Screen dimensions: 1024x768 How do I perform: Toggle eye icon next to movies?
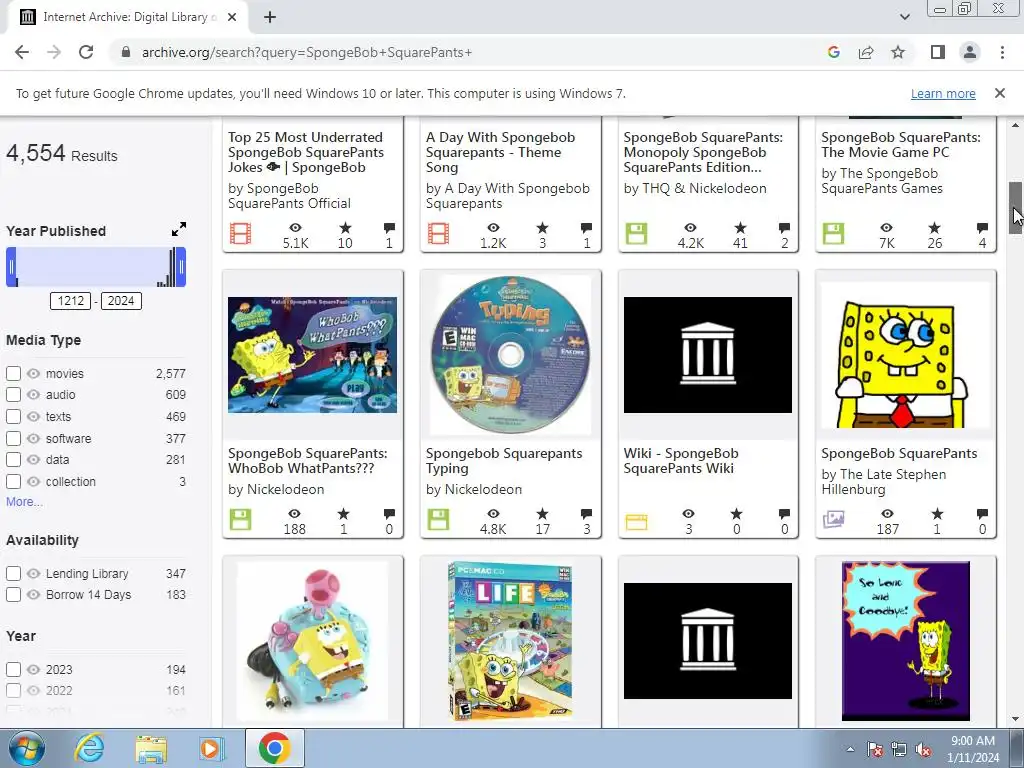tap(33, 374)
